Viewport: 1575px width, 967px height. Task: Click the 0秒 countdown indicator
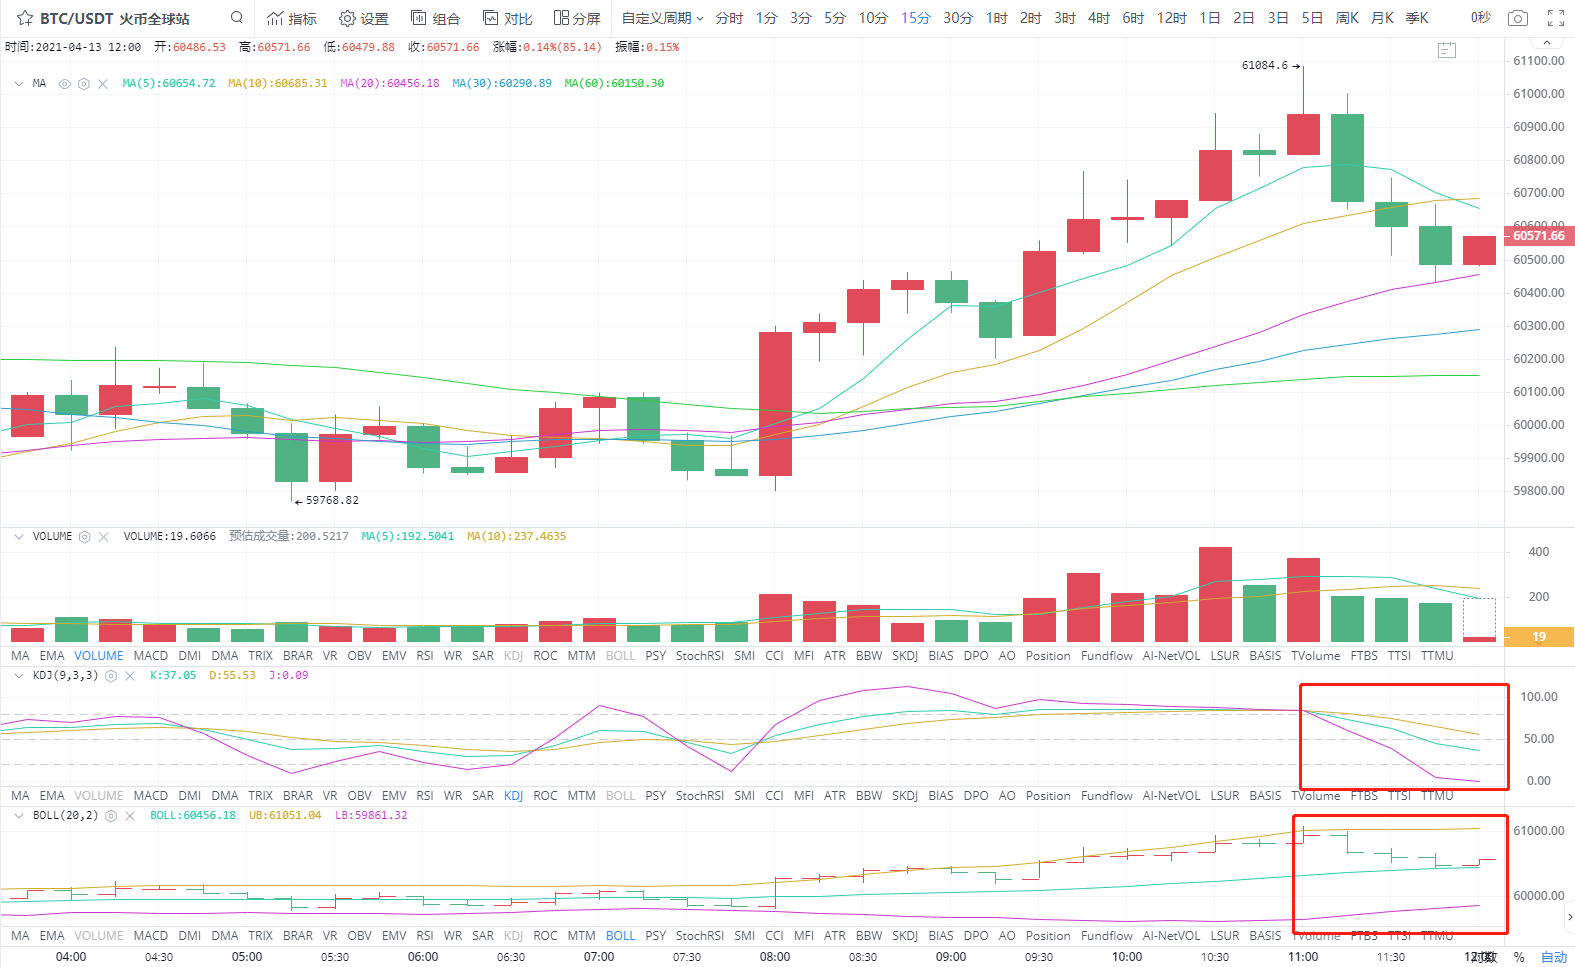pos(1480,18)
